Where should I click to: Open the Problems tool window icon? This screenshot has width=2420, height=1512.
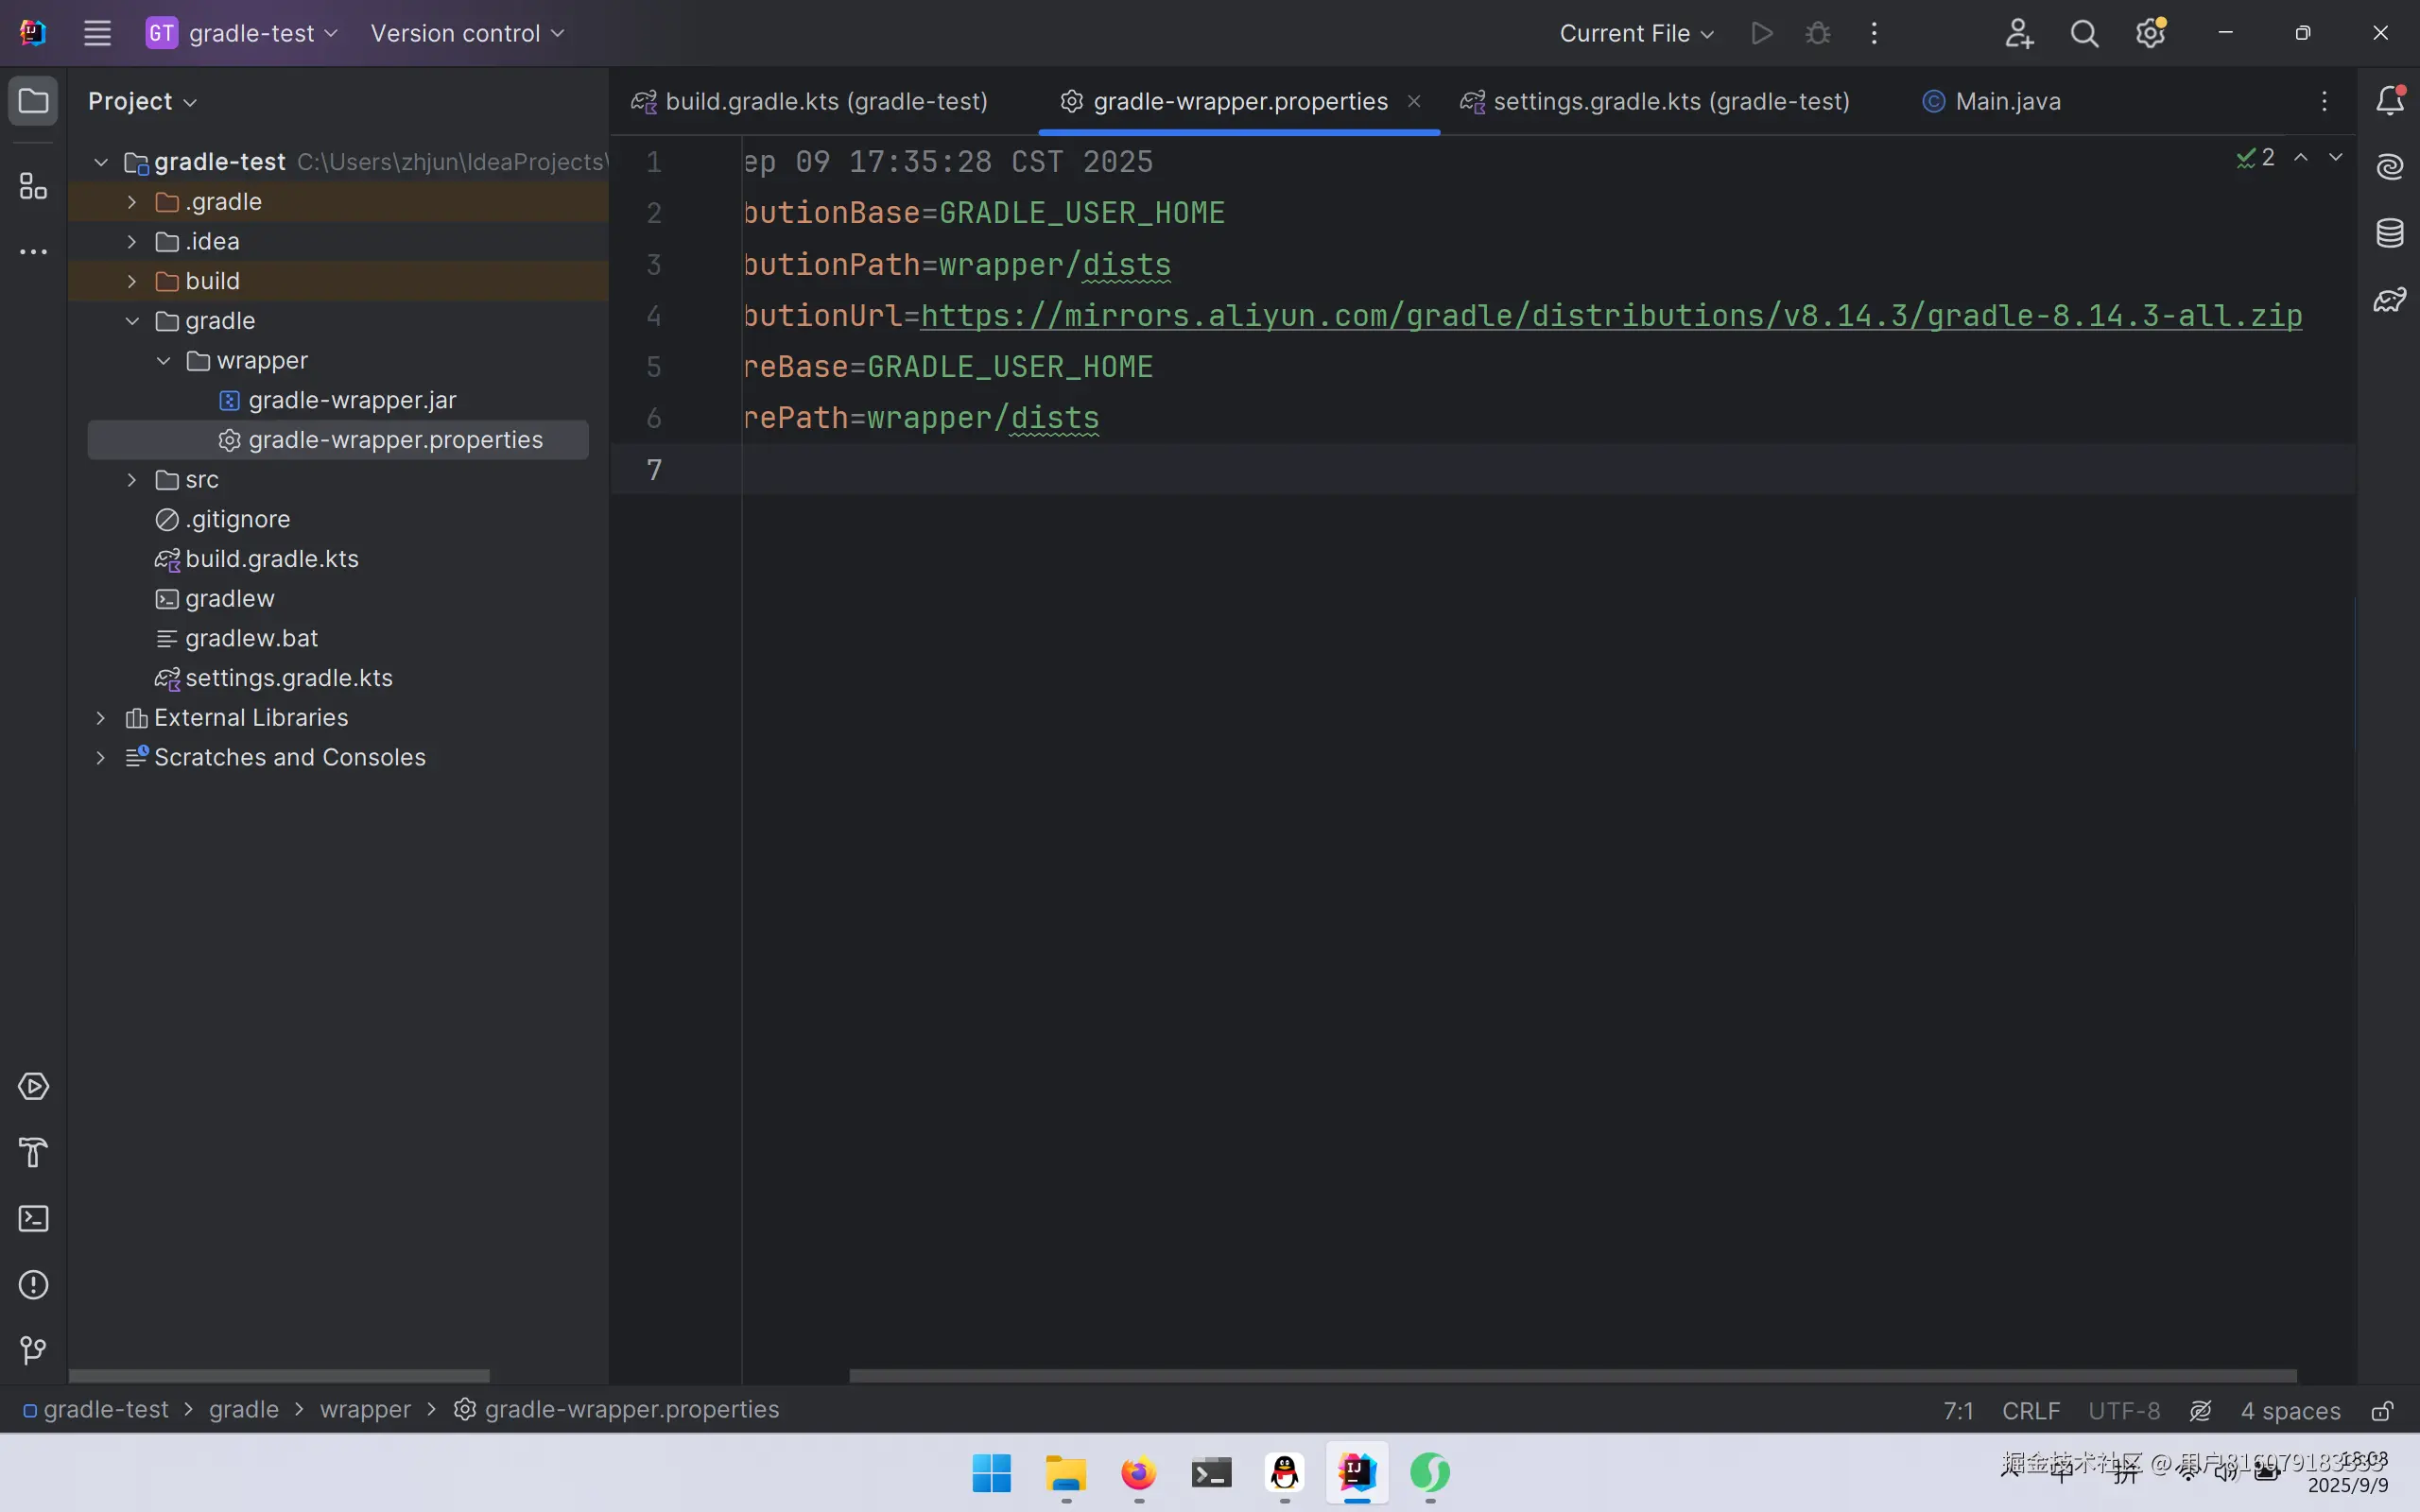[x=33, y=1284]
